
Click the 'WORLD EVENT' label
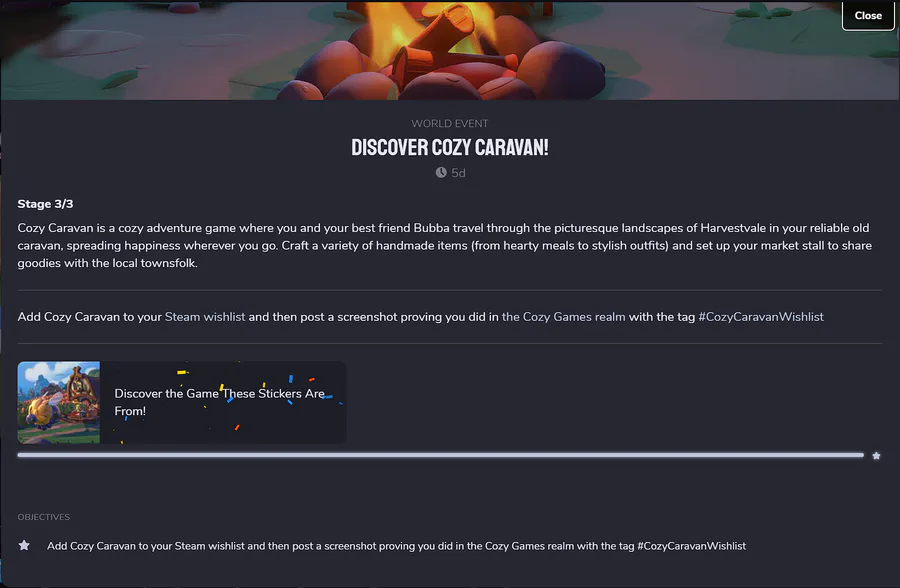449,123
